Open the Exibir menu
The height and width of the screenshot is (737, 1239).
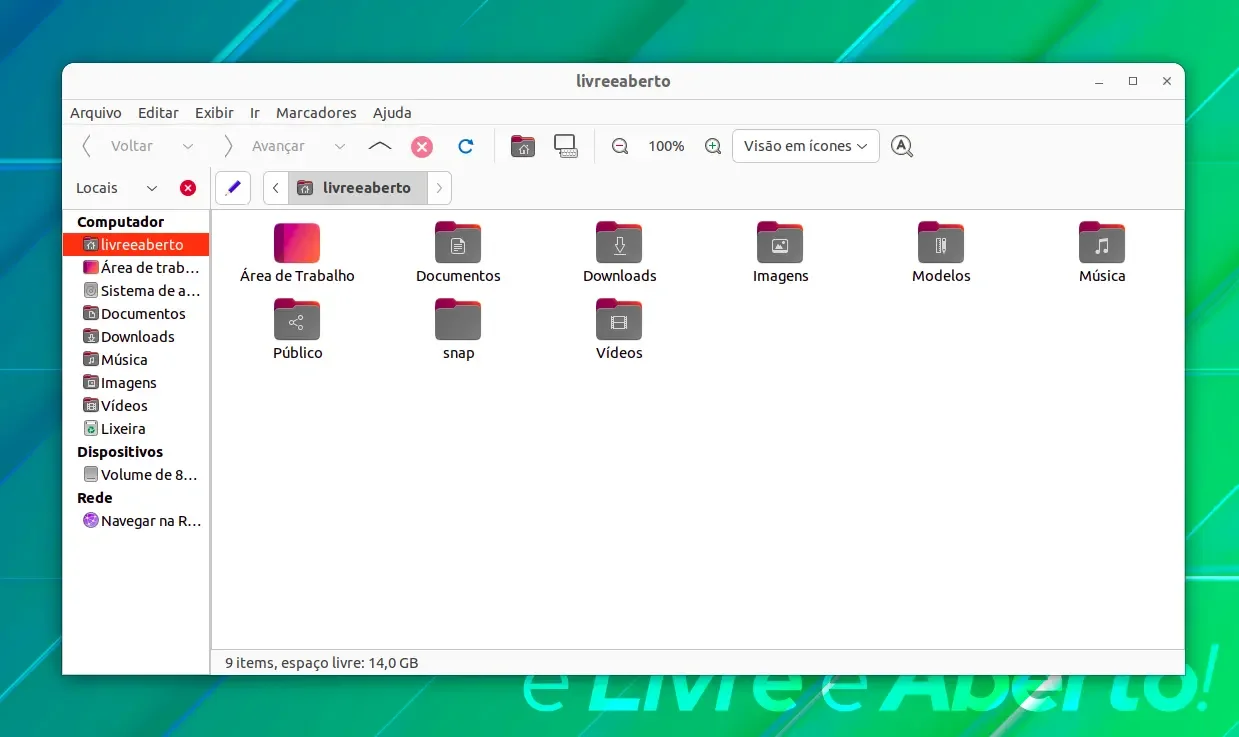point(214,113)
